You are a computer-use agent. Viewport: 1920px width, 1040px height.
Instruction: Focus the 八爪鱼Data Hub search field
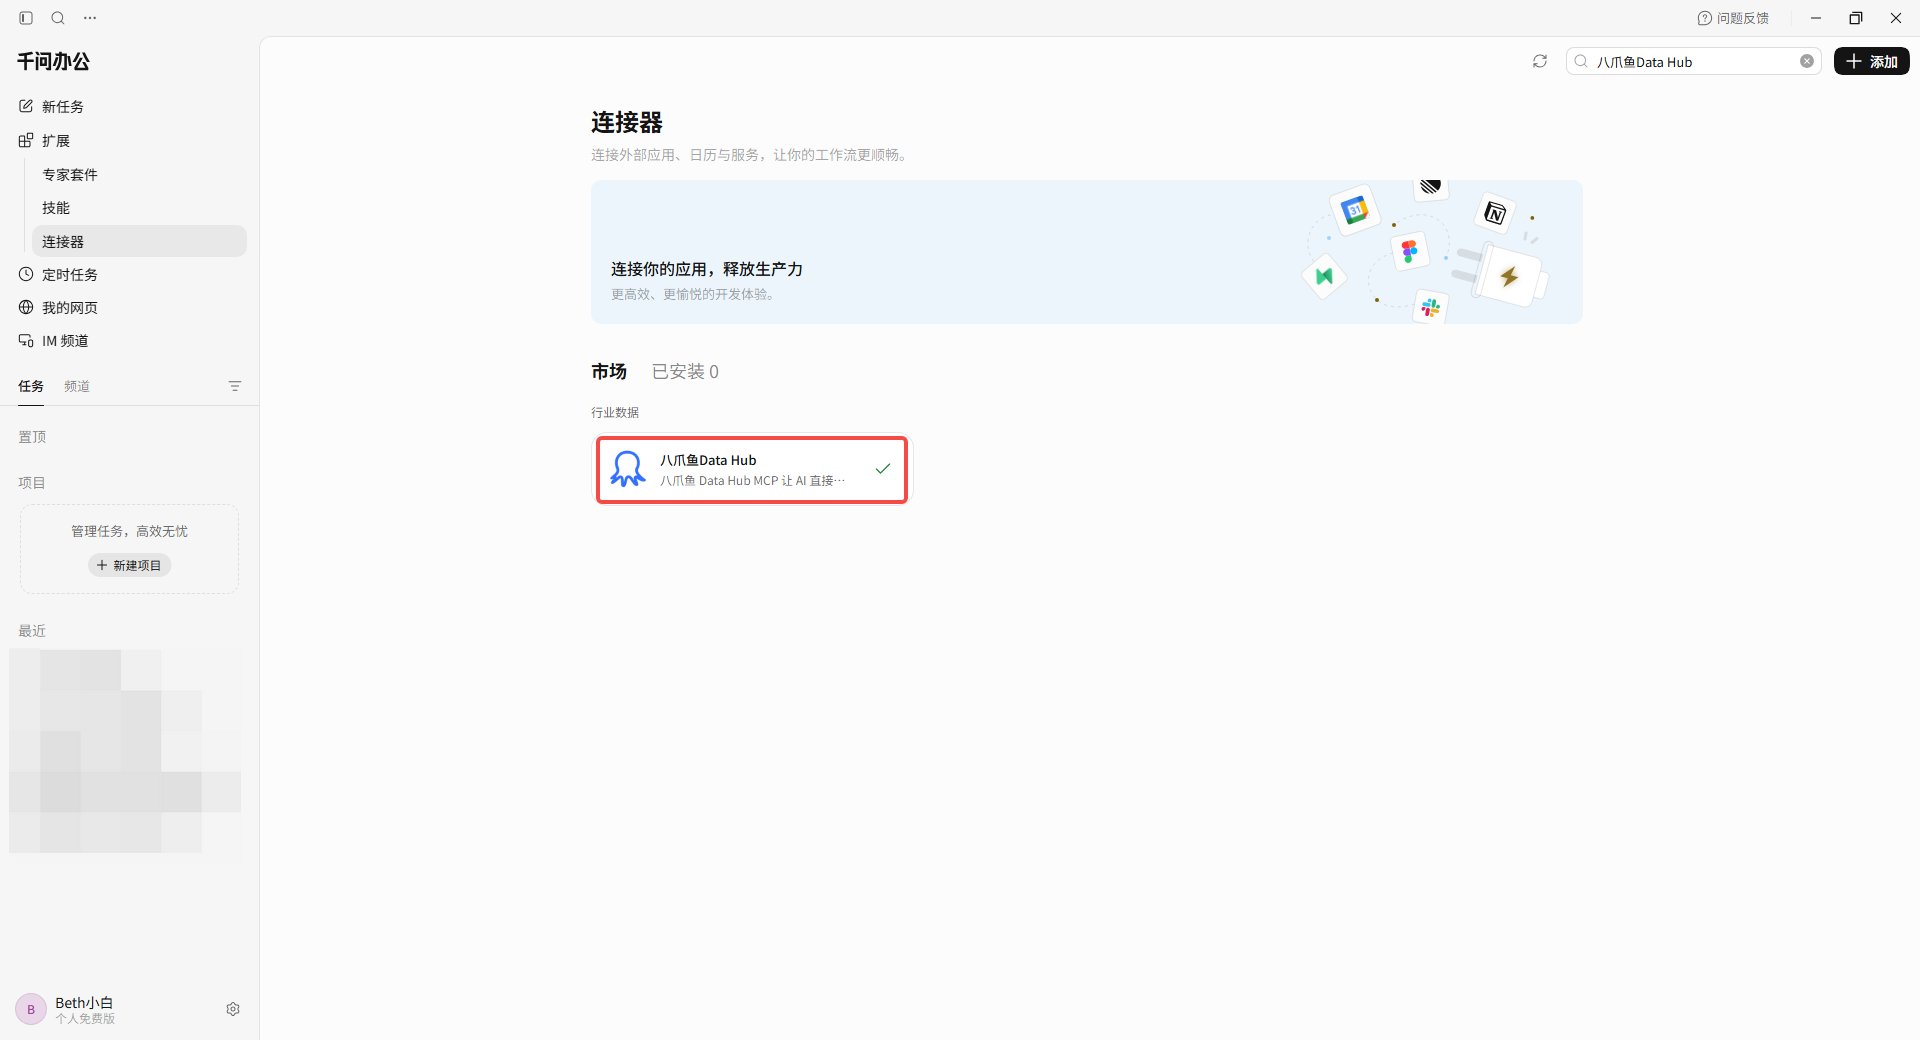click(1693, 61)
